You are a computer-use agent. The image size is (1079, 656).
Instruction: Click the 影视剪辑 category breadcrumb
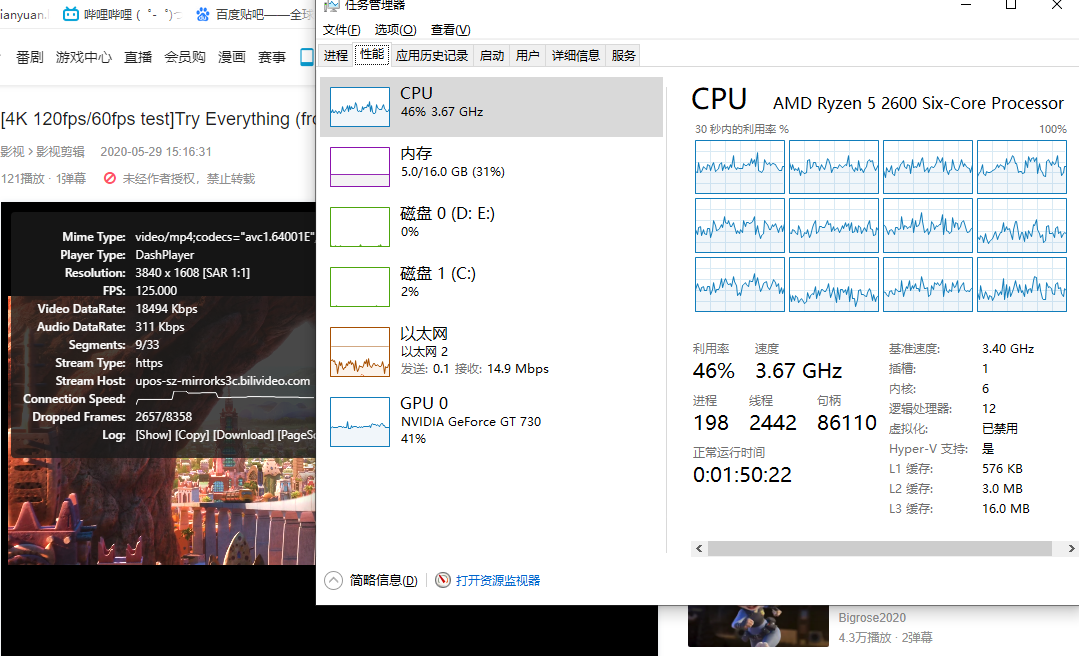[x=61, y=151]
